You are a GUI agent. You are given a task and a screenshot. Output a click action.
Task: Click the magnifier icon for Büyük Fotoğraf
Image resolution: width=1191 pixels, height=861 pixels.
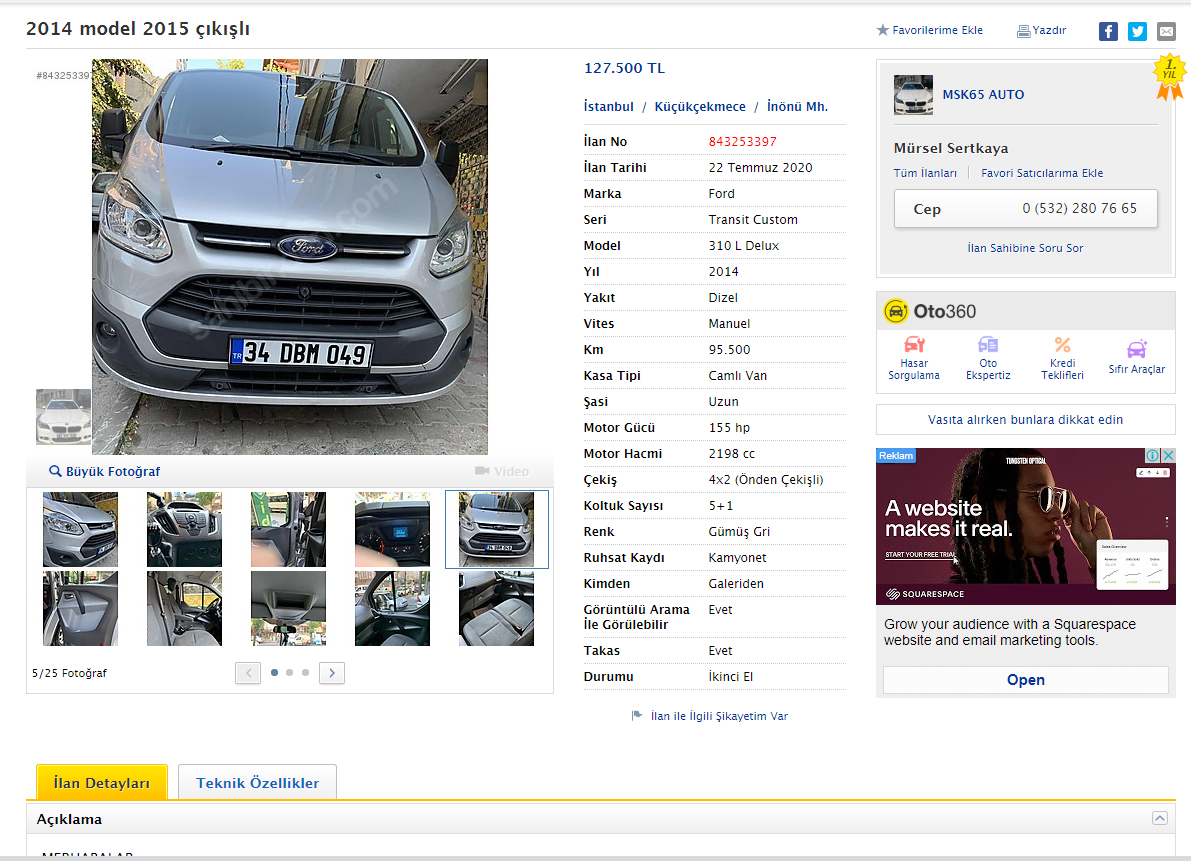[x=55, y=472]
